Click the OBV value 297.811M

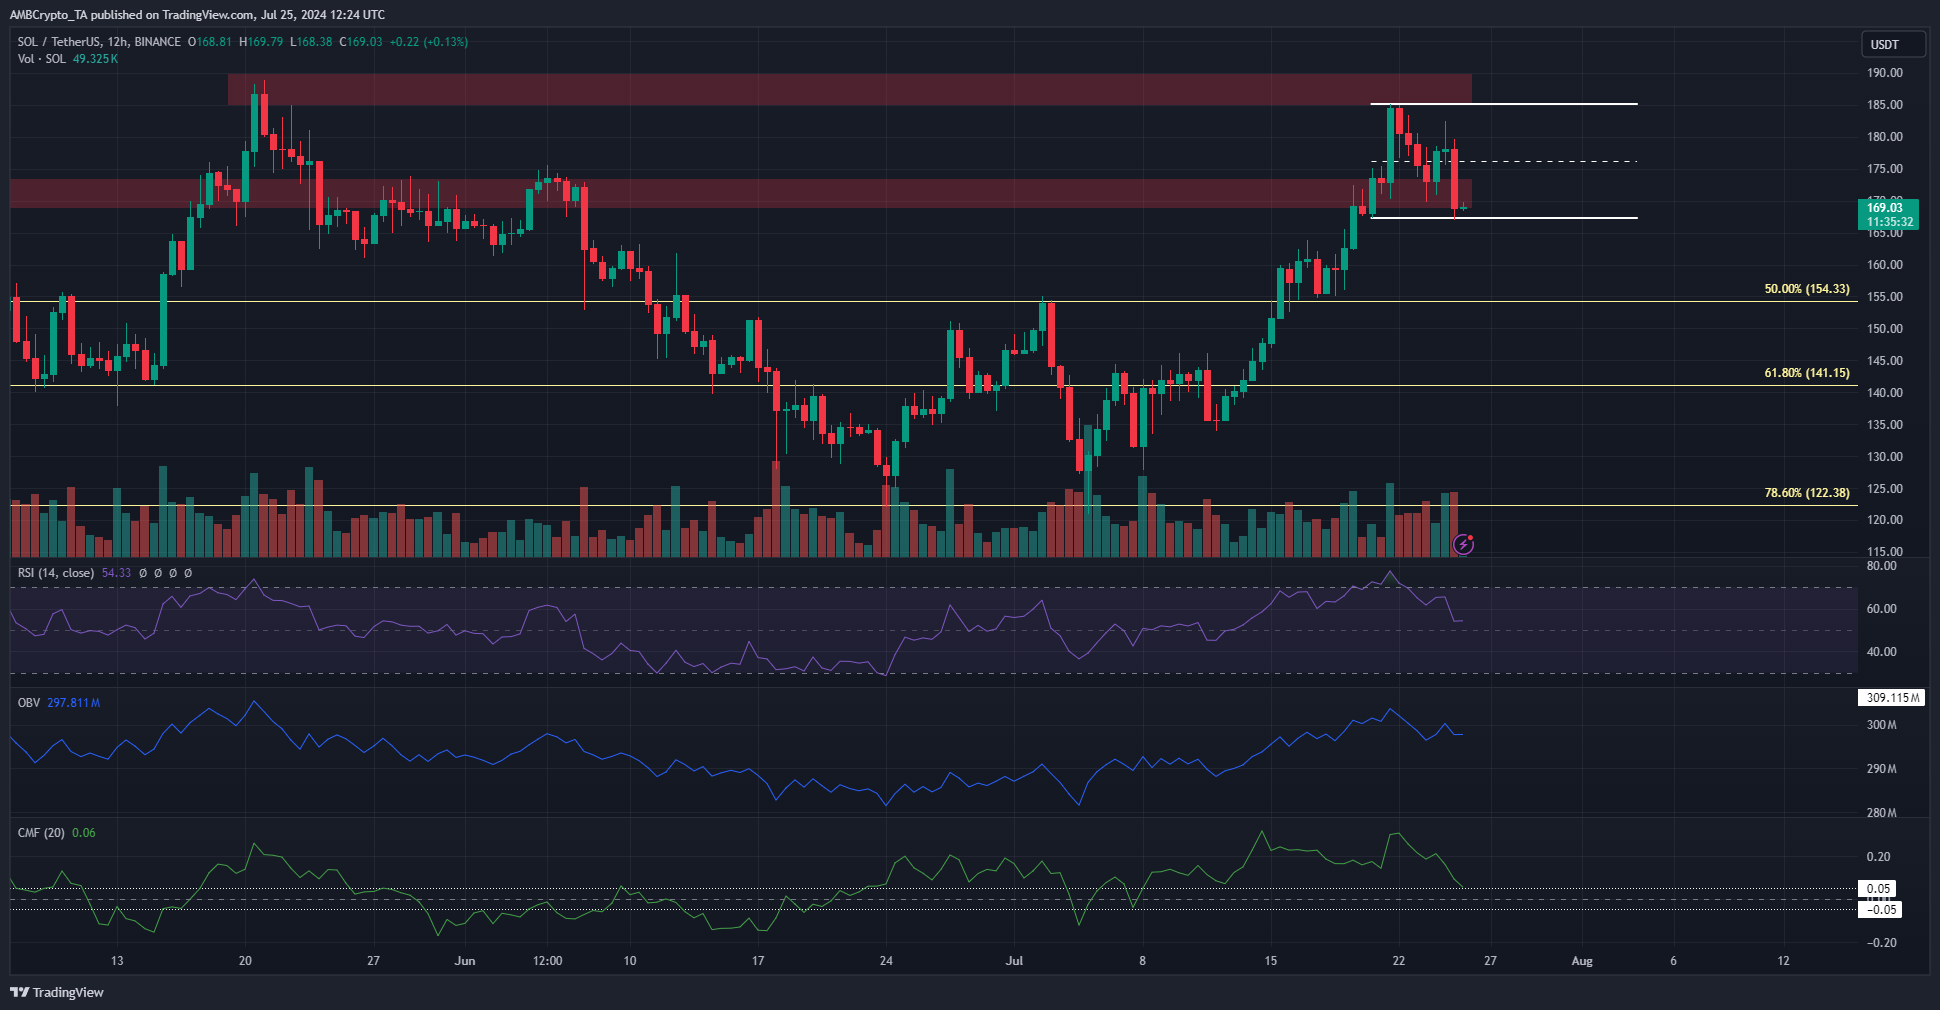(x=74, y=703)
